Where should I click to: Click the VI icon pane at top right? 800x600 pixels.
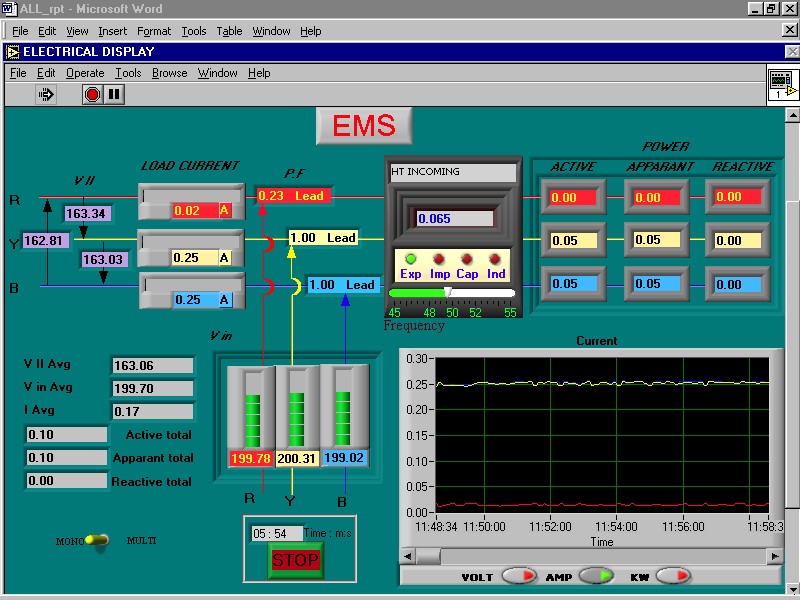tap(782, 84)
